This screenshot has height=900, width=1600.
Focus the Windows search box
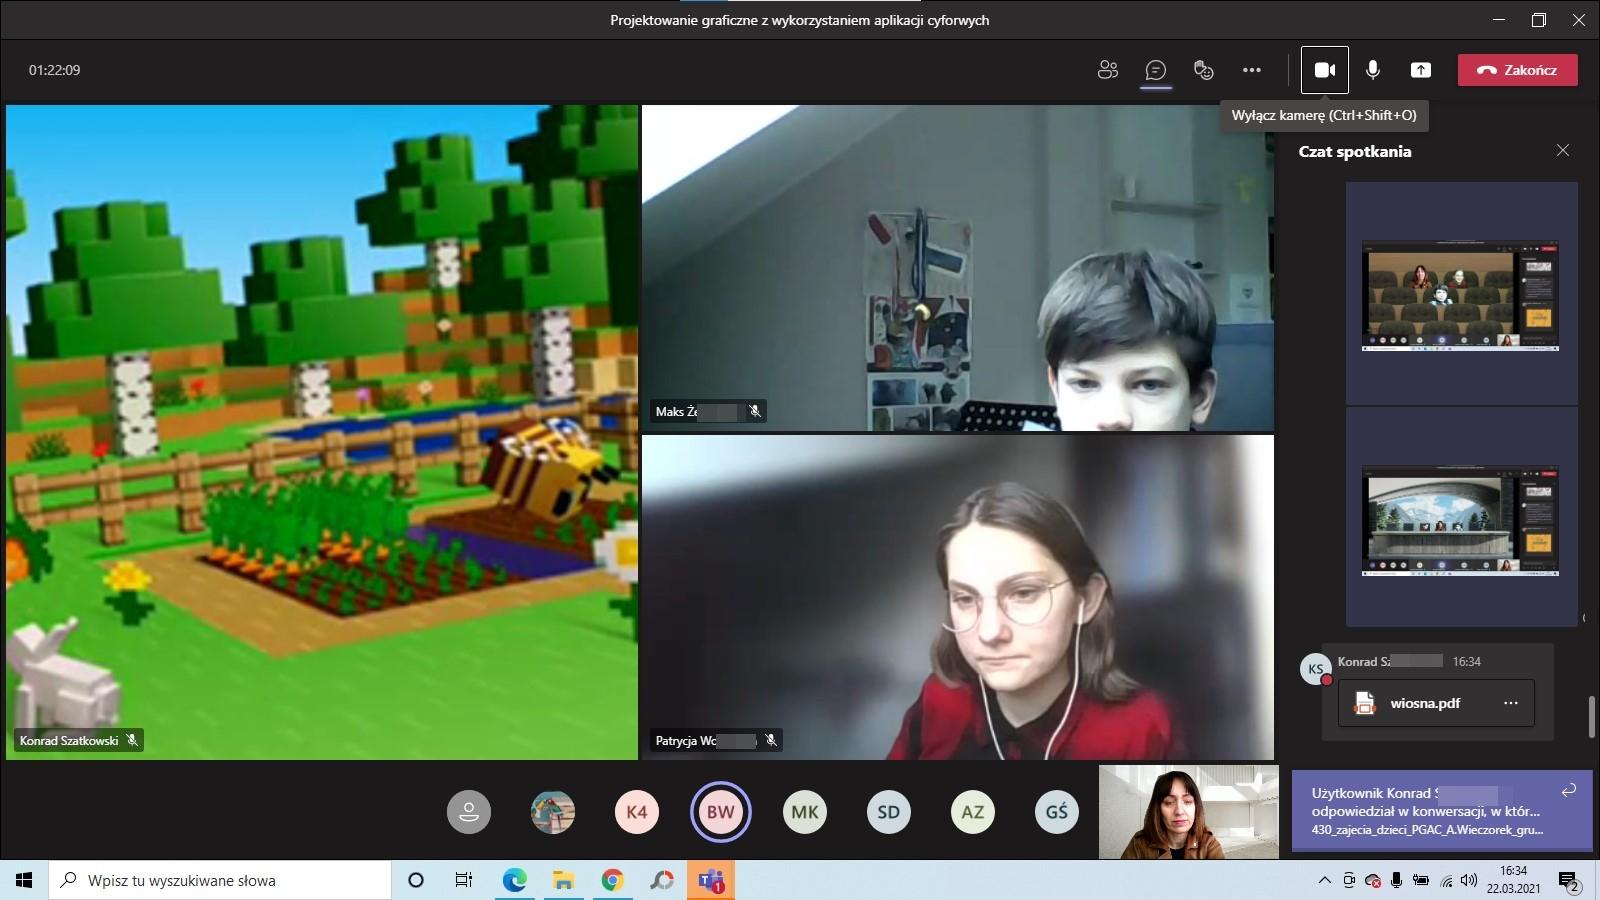220,880
